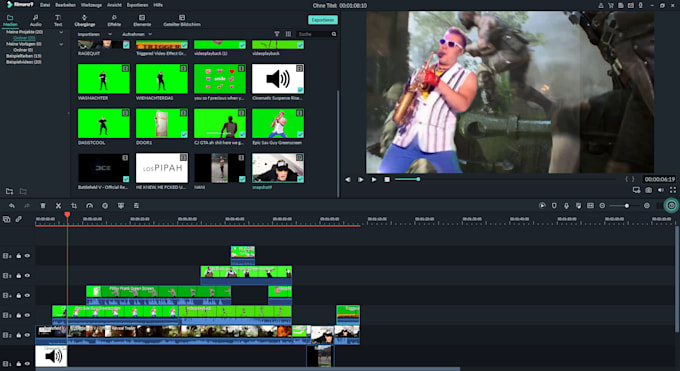Click the preview scrubber handle

point(418,179)
